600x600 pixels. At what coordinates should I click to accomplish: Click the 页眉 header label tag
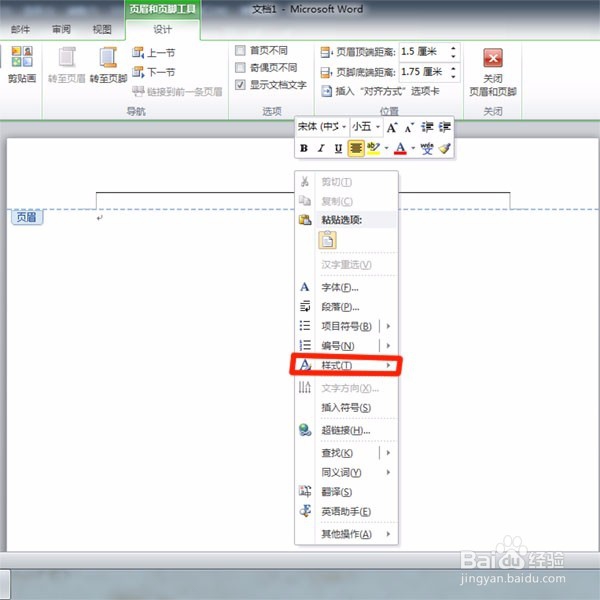27,217
